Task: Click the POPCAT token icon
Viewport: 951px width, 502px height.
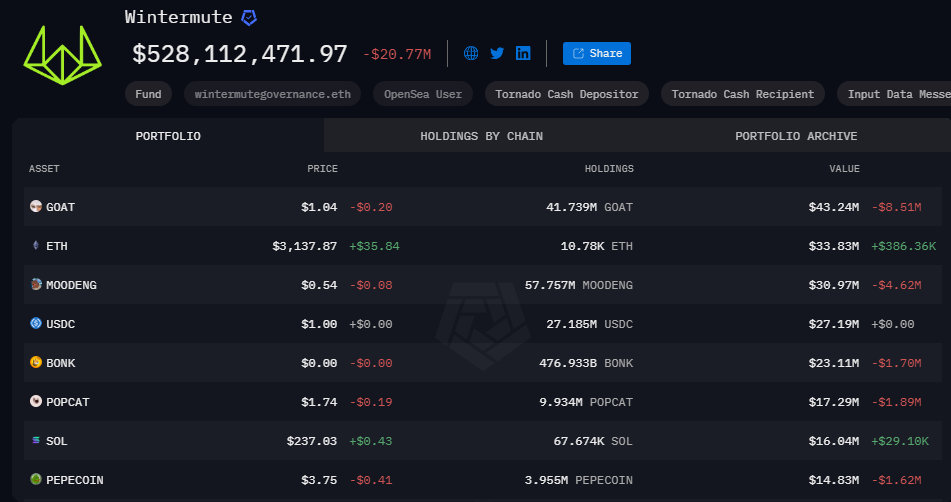Action: point(36,401)
